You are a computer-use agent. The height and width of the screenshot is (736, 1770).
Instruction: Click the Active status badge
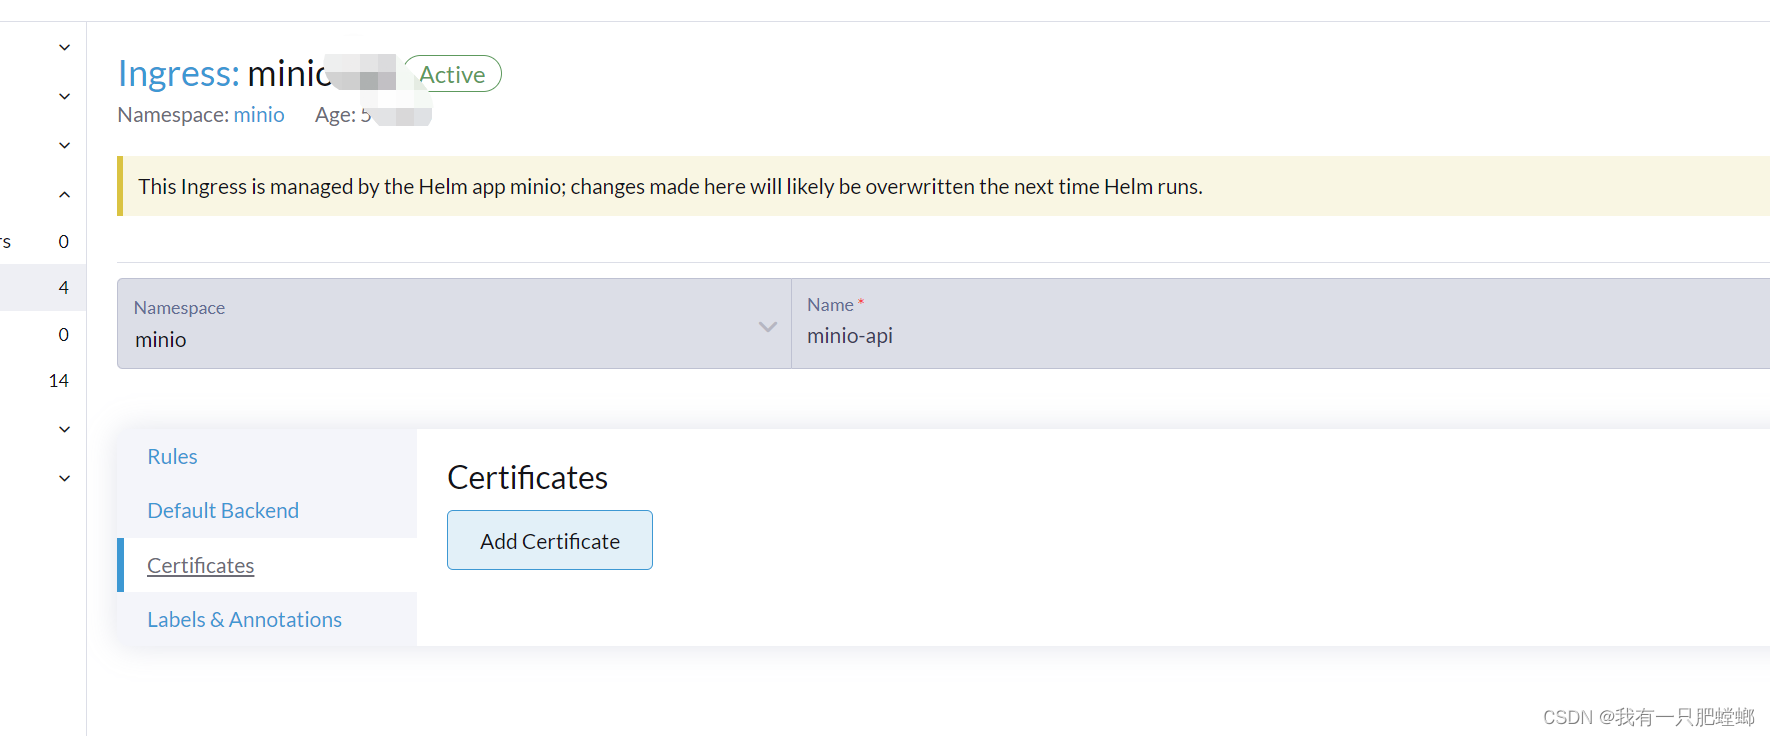tap(452, 74)
